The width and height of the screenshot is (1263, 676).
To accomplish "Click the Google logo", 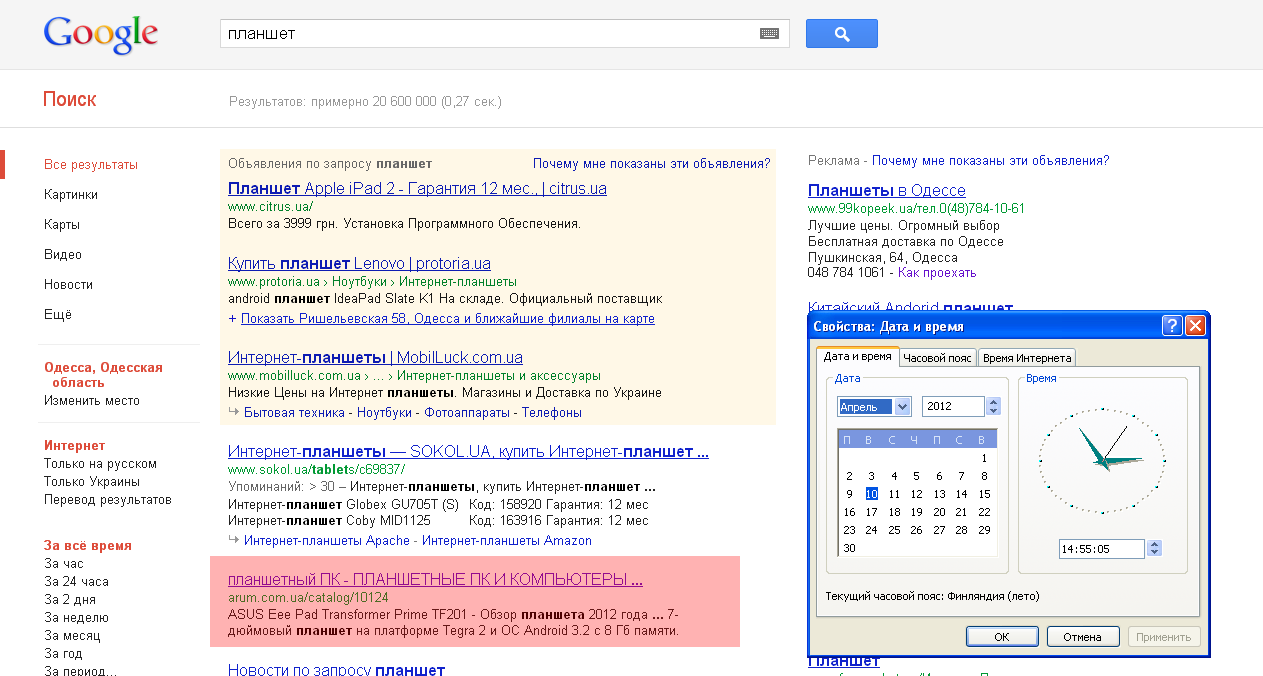I will tap(101, 36).
